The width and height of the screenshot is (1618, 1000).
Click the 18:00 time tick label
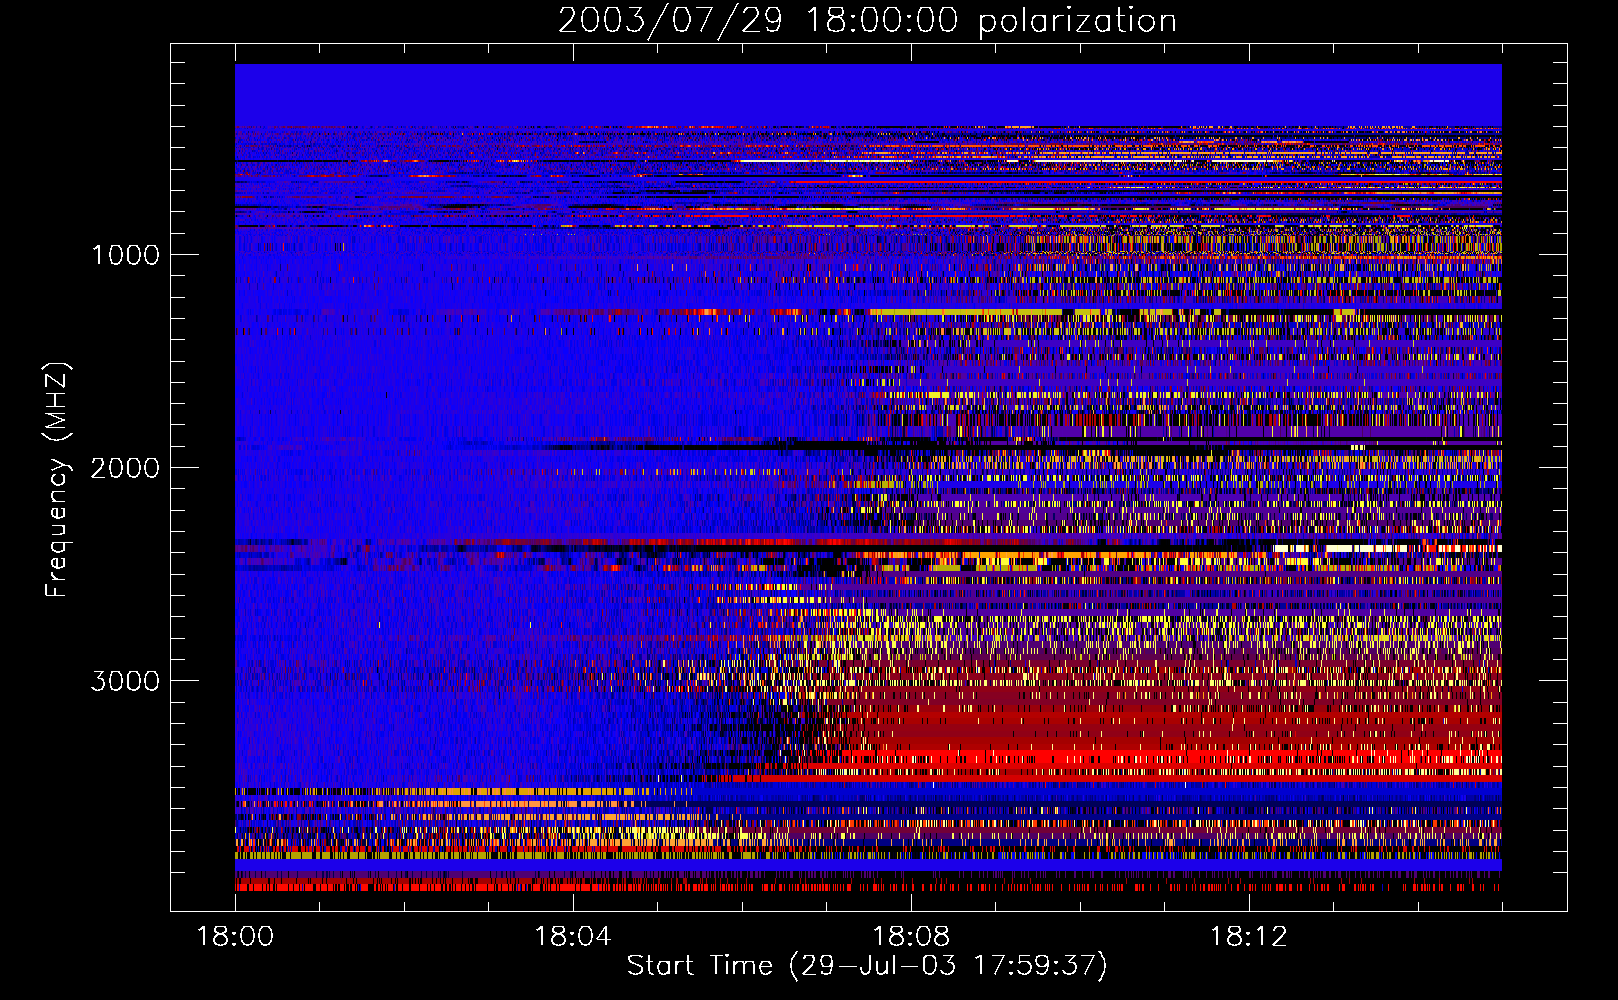click(x=235, y=937)
